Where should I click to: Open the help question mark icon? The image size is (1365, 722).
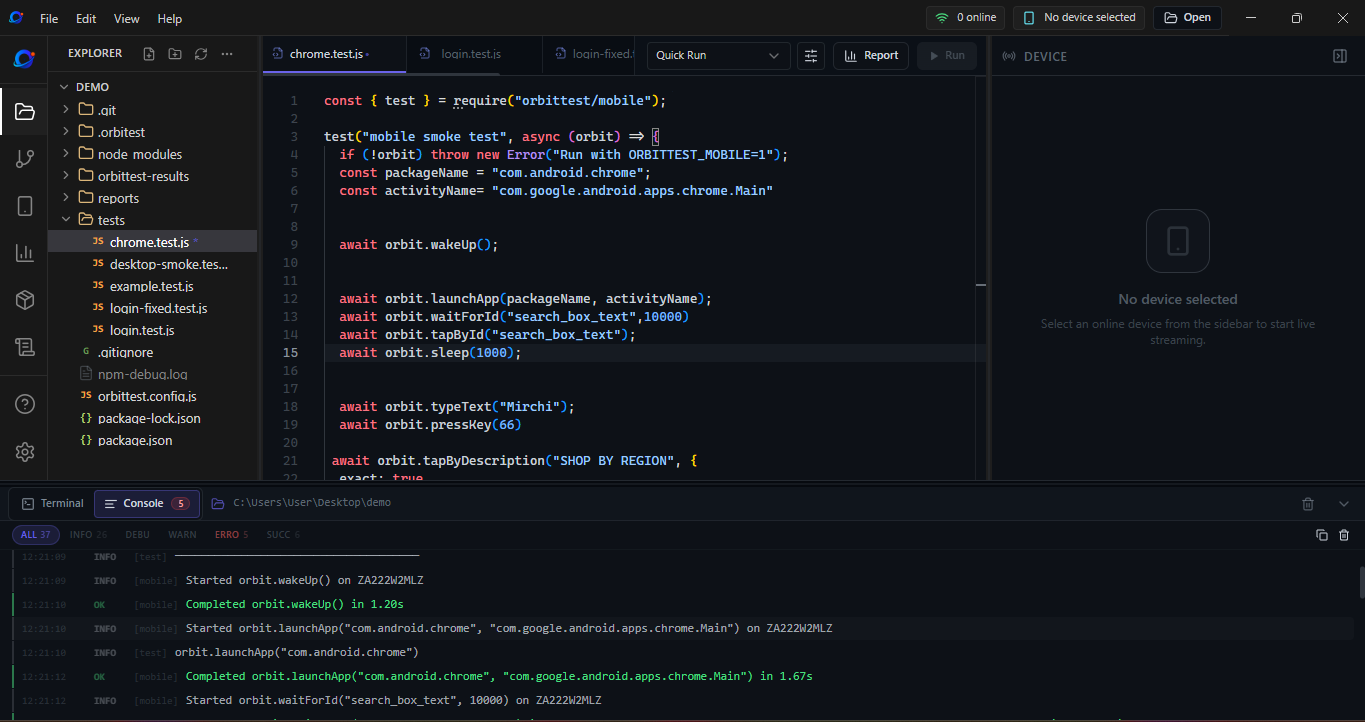25,405
